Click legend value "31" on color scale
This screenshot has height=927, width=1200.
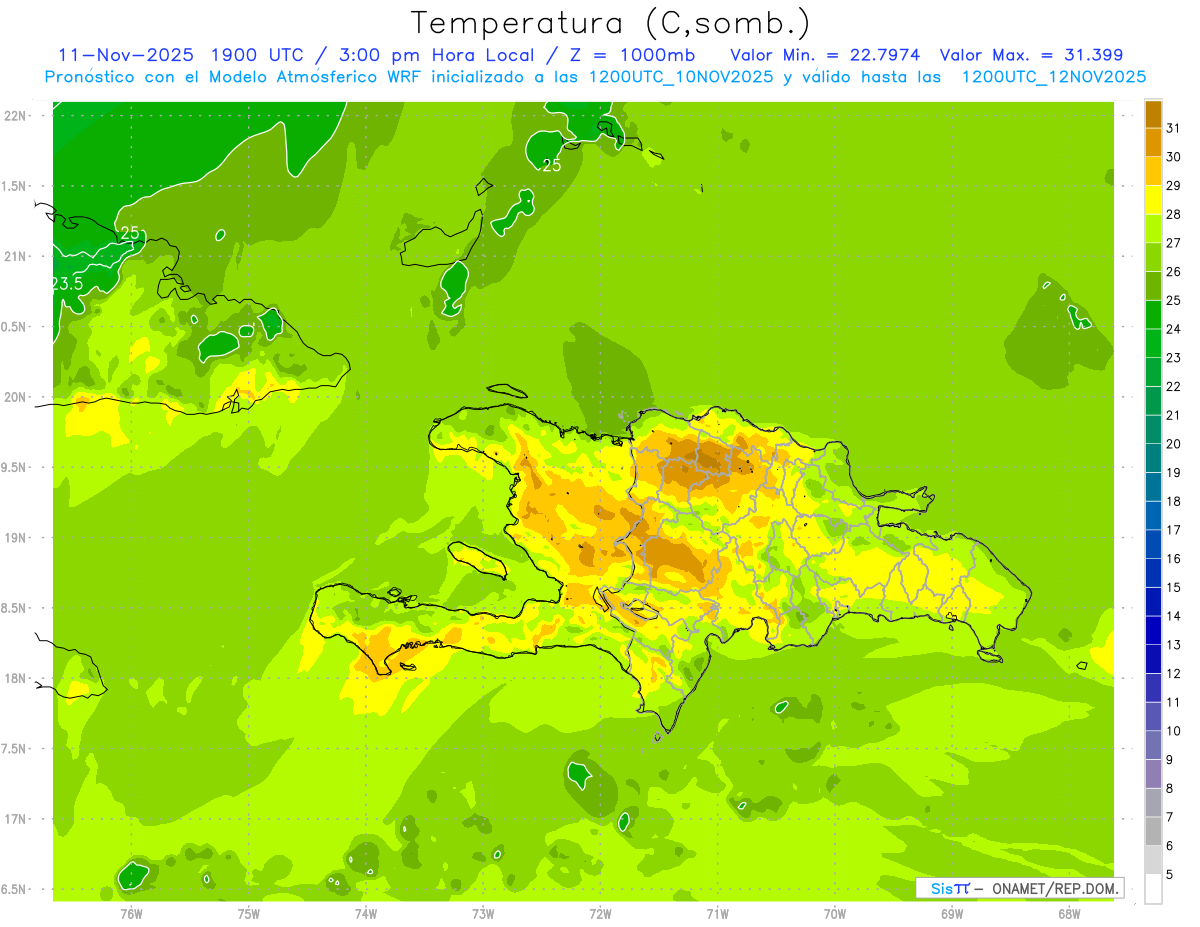coord(1174,128)
